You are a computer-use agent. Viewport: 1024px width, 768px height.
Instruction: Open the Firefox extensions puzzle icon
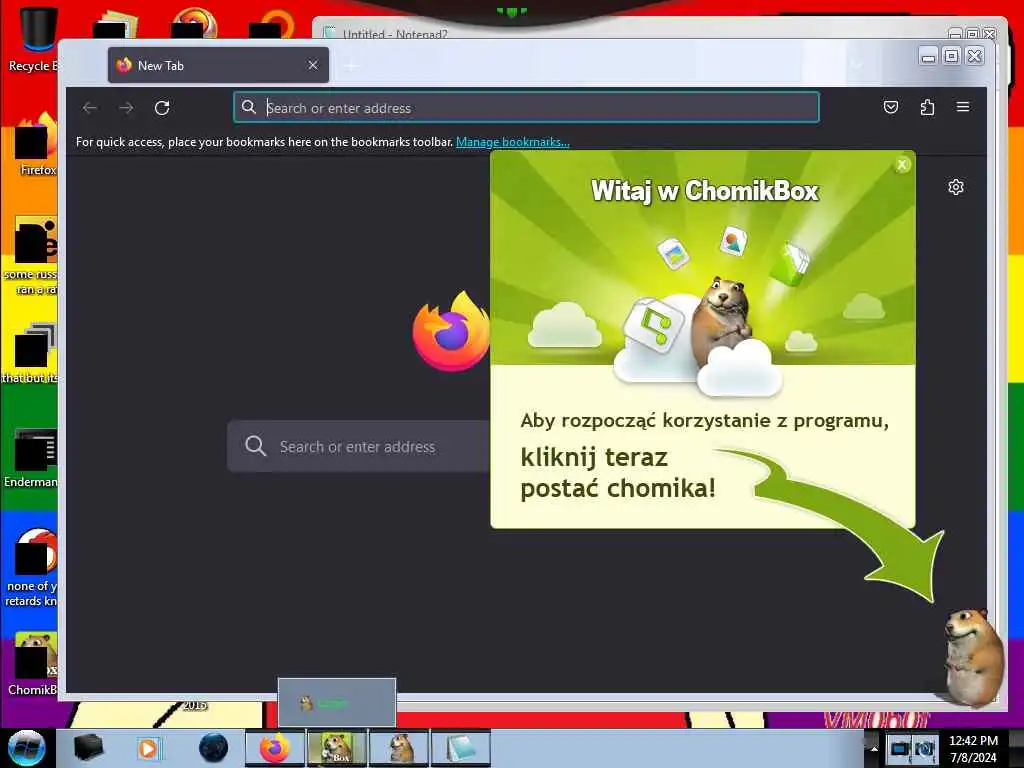point(927,107)
